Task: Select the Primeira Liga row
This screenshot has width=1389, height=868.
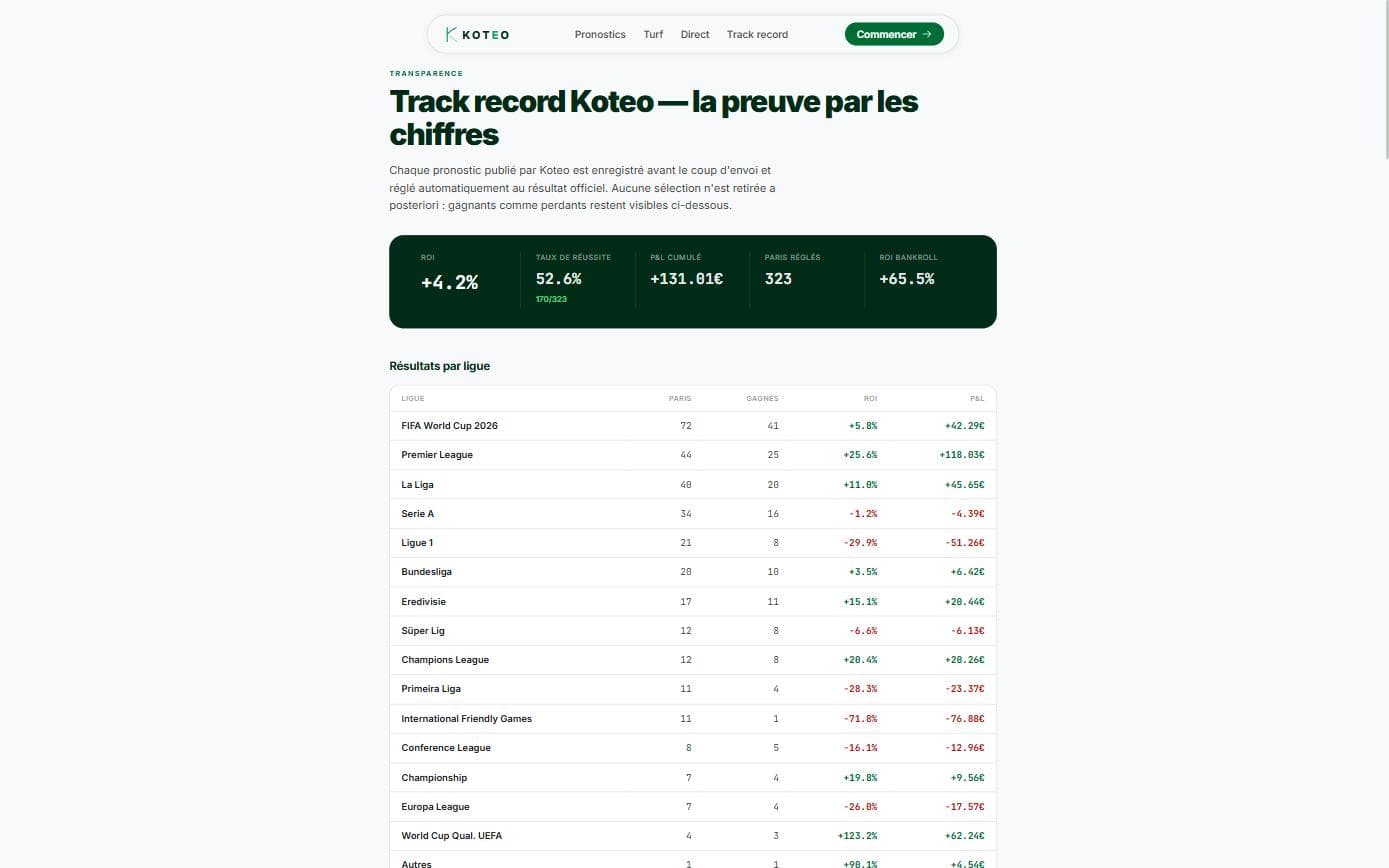Action: 693,689
